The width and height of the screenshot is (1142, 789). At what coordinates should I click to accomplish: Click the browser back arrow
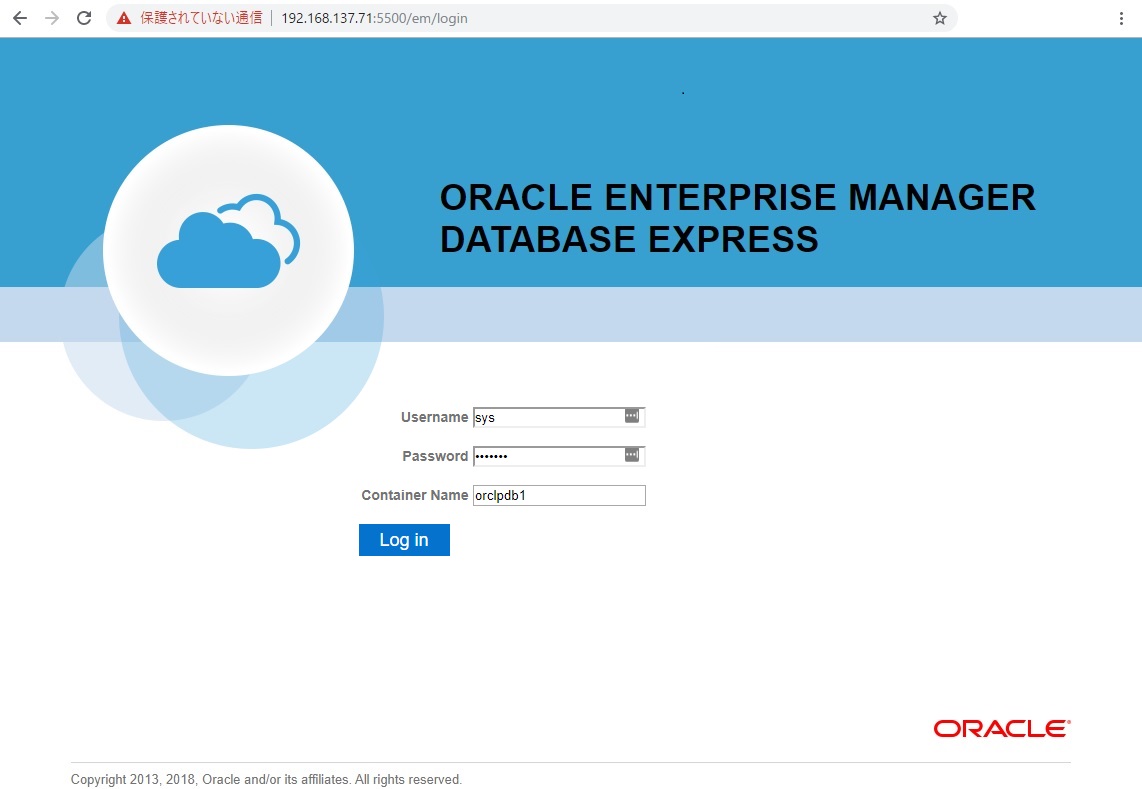(x=20, y=17)
